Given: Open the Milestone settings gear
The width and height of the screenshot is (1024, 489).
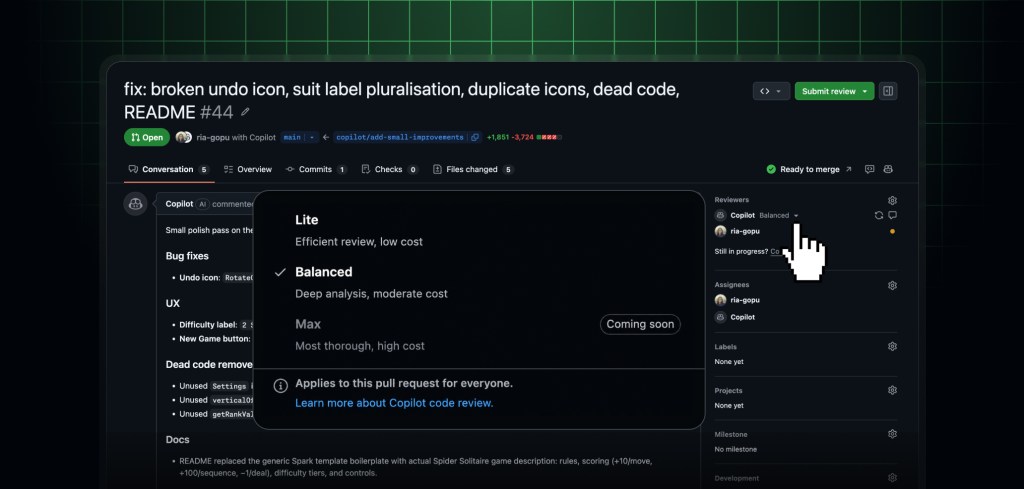Looking at the screenshot, I should (892, 434).
